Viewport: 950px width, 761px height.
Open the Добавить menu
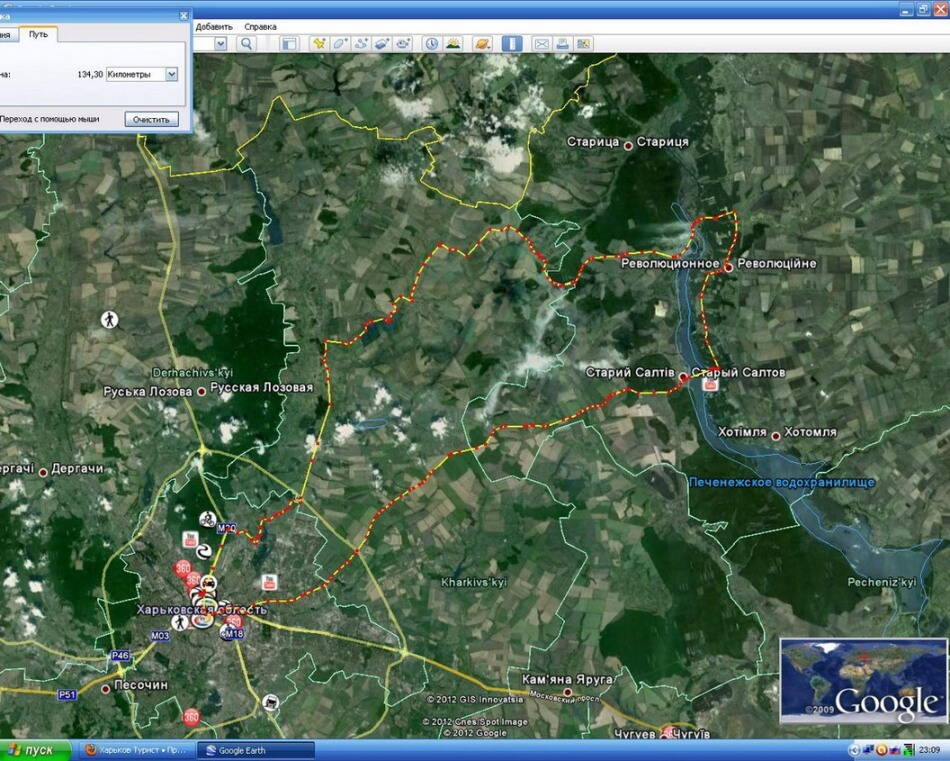point(214,26)
